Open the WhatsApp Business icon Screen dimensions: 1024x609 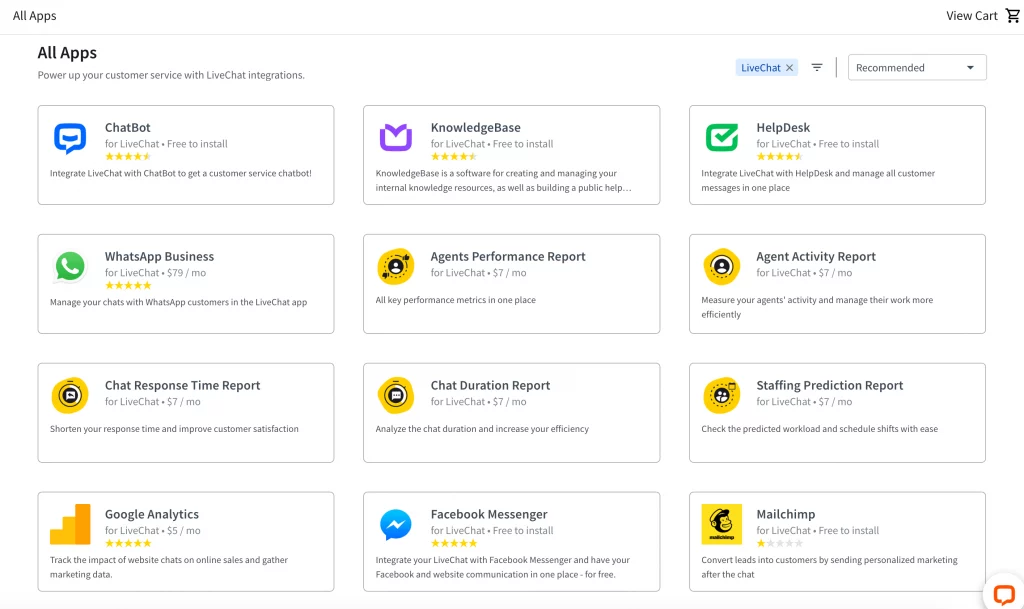pyautogui.click(x=70, y=266)
